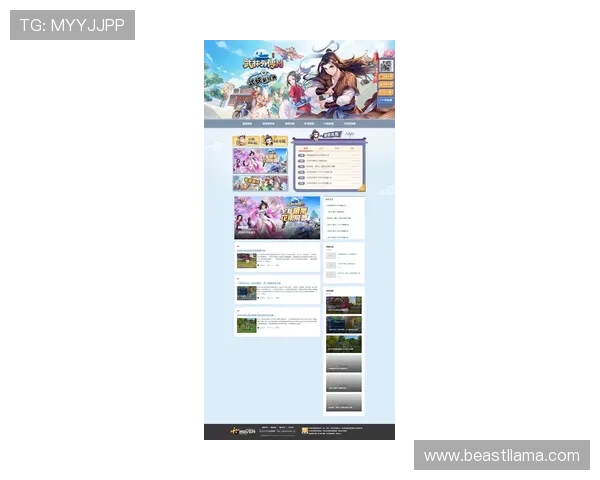600x480 pixels.
Task: Click the orange corner icon of the news panel
Action: (361, 187)
